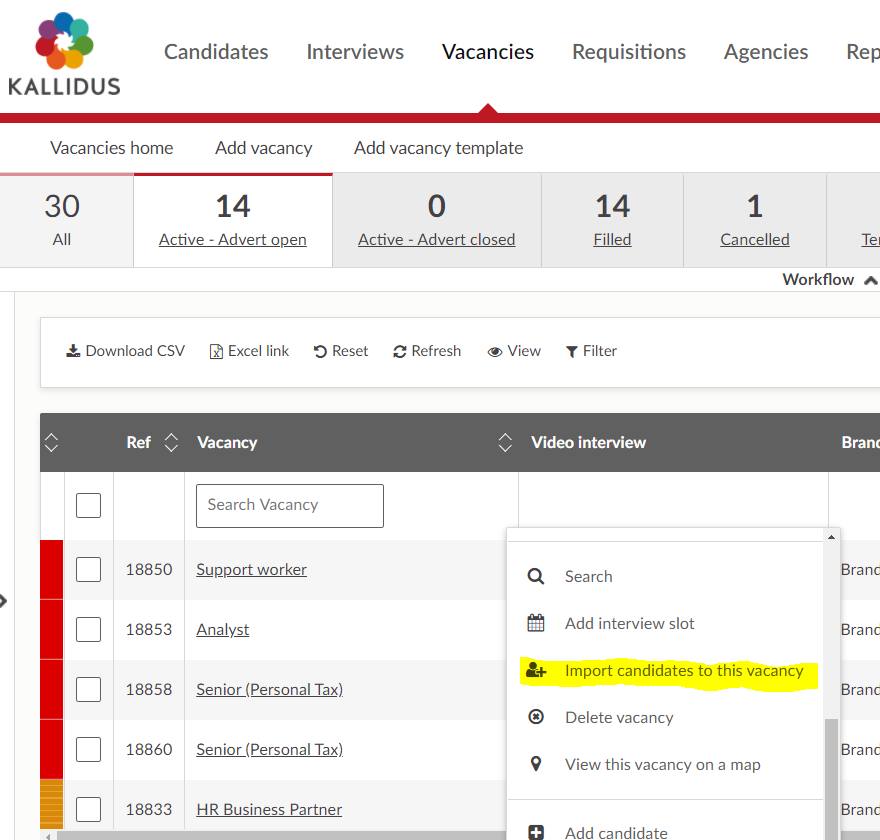Click the Delete vacancy icon
880x840 pixels.
click(x=536, y=717)
